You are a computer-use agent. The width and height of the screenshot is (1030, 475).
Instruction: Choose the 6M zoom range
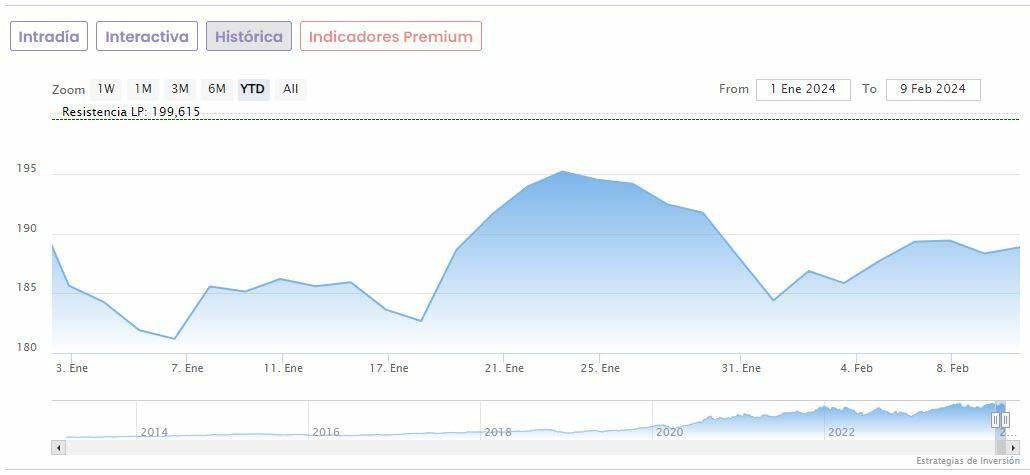217,89
